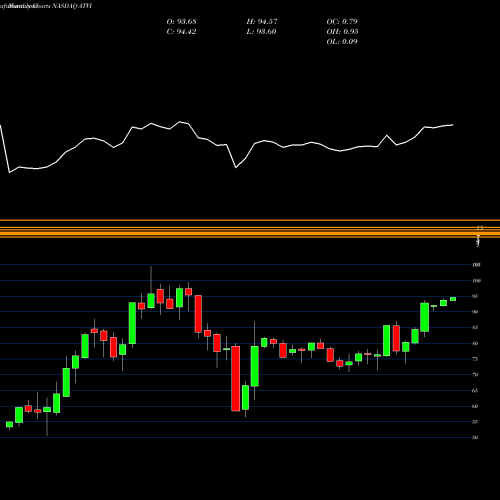Click the 85 price axis label
Viewport: 500px width, 500px height.
tap(475, 328)
